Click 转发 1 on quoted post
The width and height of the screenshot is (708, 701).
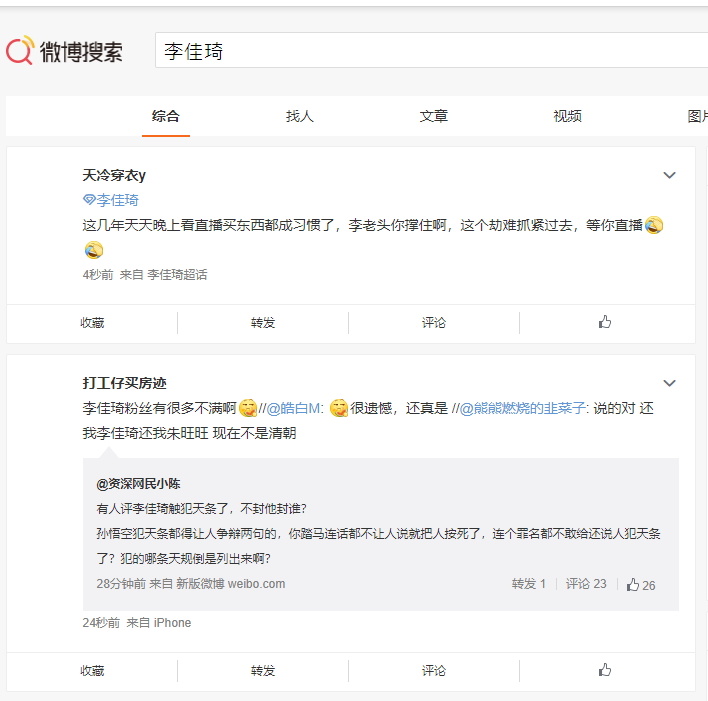[529, 584]
